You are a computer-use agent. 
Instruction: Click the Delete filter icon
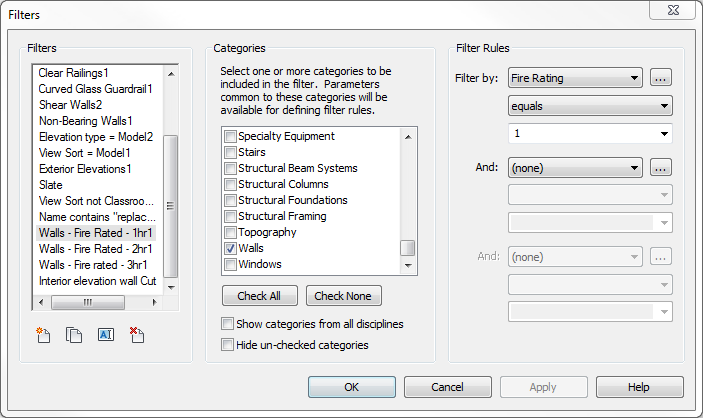[x=136, y=335]
